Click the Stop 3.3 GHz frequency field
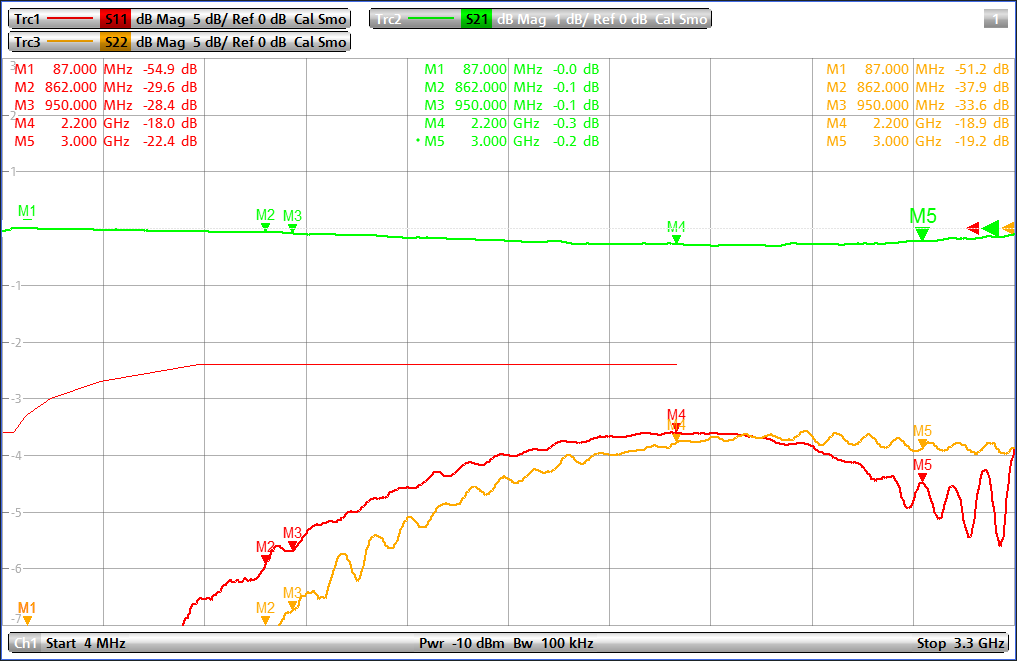Viewport: 1017px width, 661px height. point(960,643)
